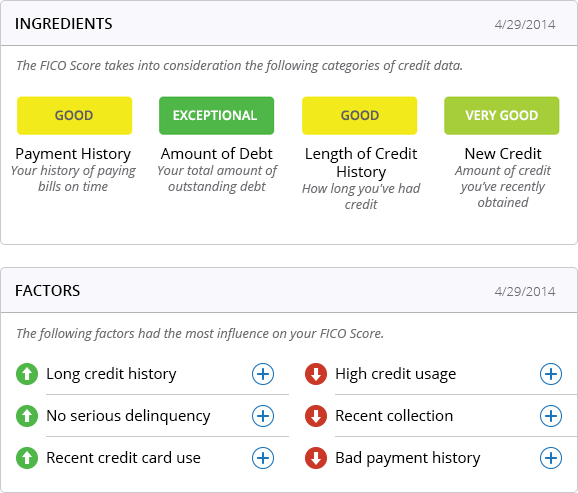Click green up arrow beside No serious delinquency
Viewport: 578px width, 493px height.
click(27, 416)
